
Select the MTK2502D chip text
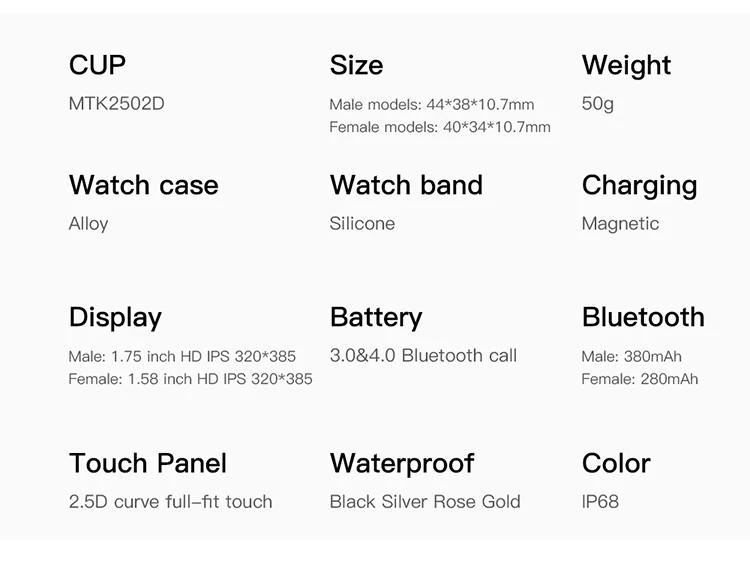116,103
